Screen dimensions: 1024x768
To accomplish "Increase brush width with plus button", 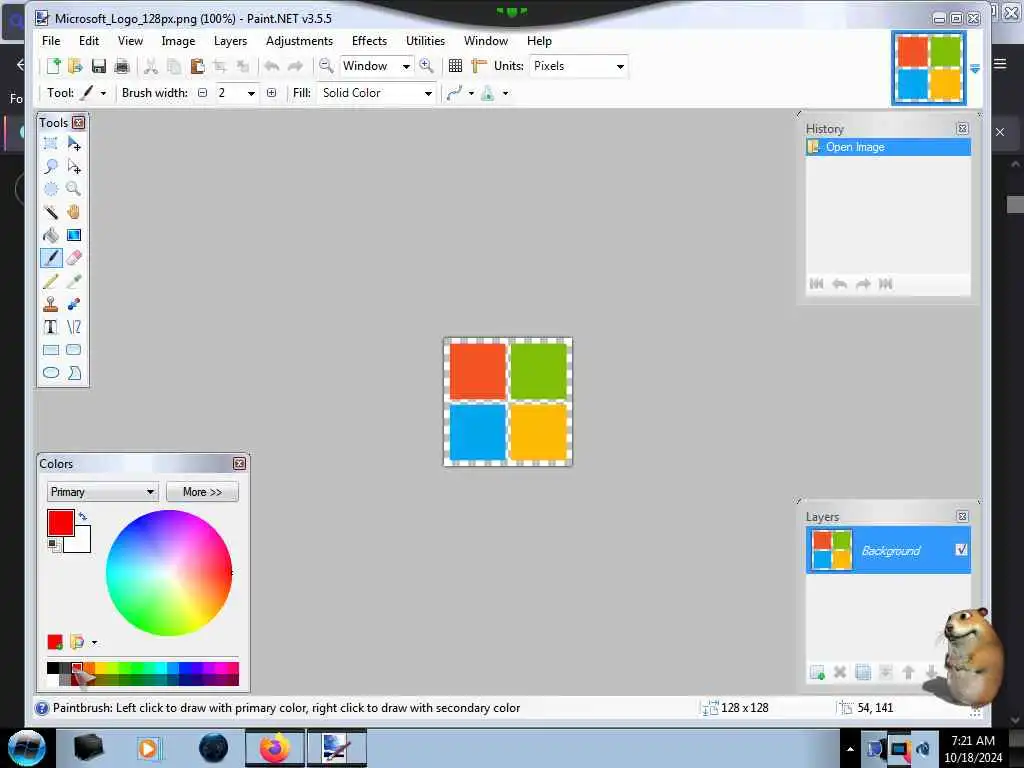I will 272,93.
